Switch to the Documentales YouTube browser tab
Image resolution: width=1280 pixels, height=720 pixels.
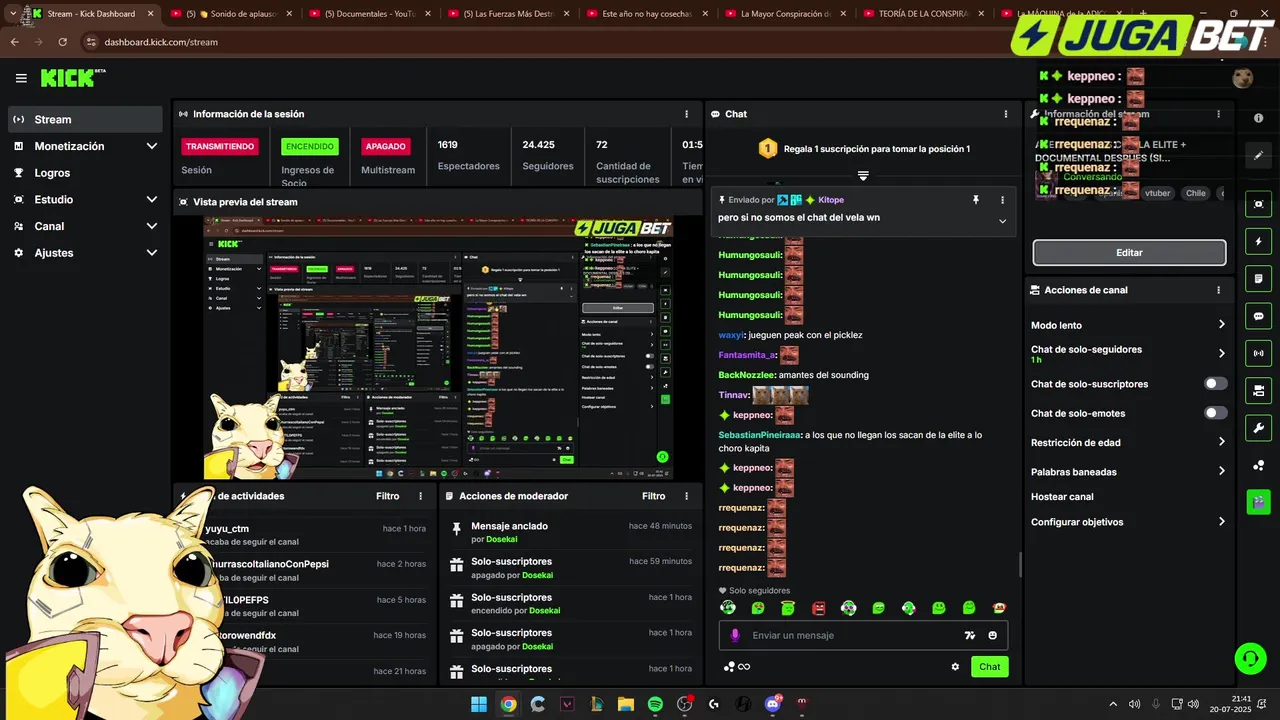pyautogui.click(x=369, y=14)
